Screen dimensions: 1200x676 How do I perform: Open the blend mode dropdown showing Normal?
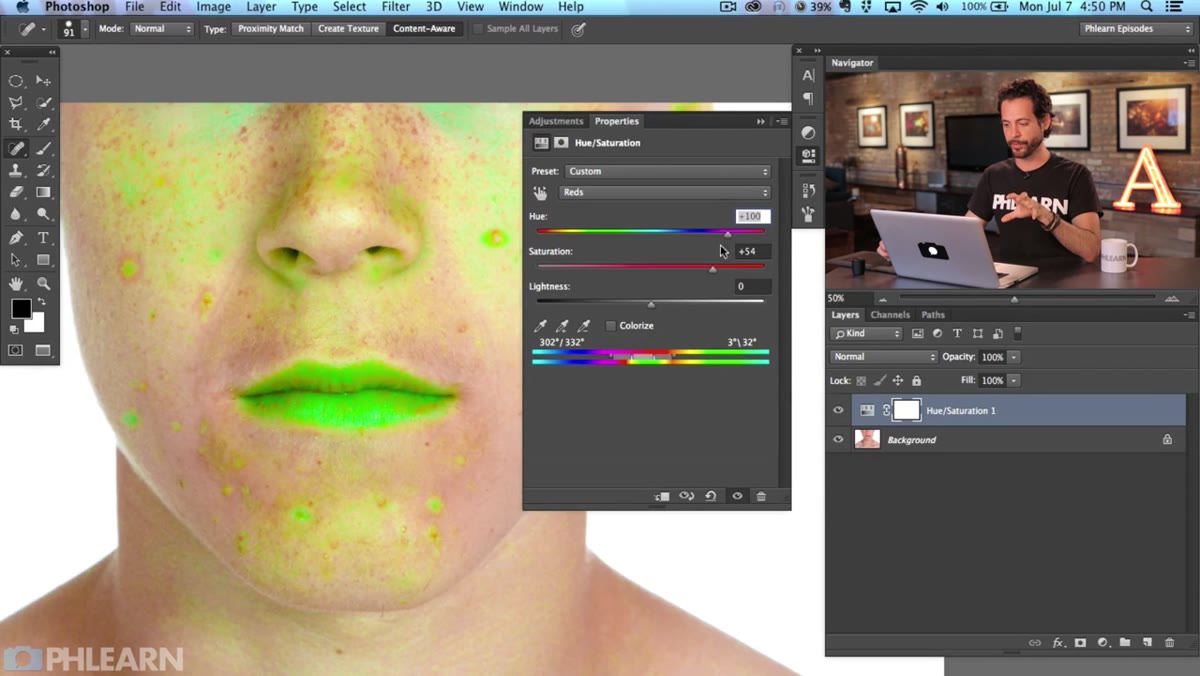tap(884, 357)
